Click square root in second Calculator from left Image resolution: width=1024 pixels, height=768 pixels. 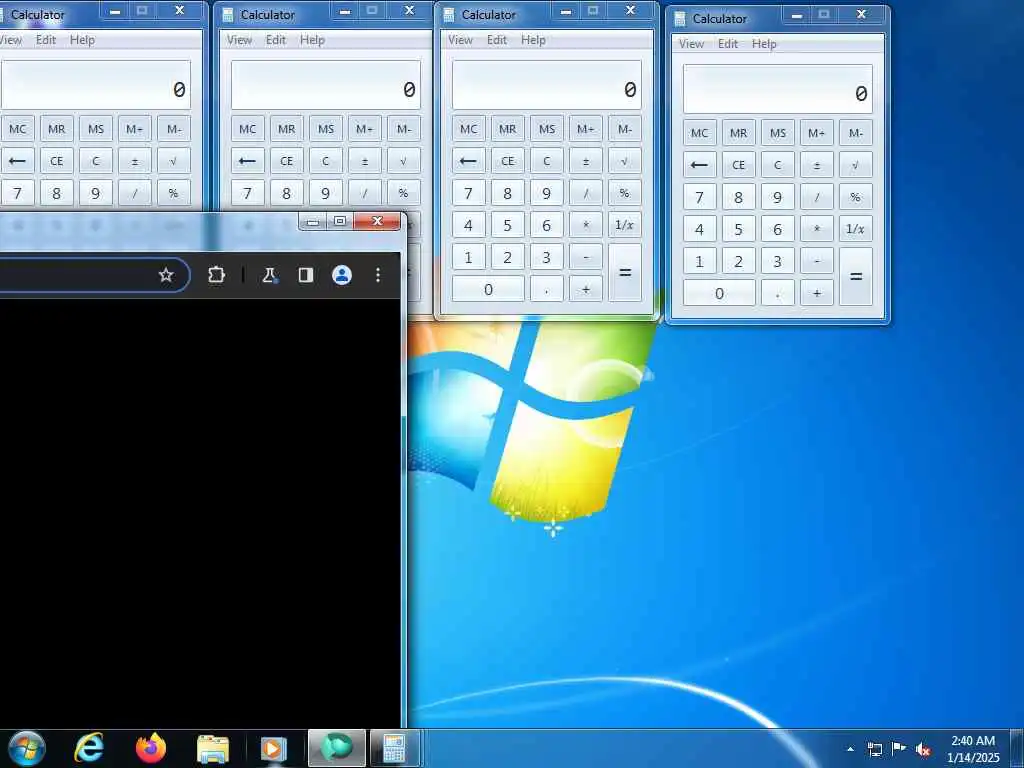[404, 161]
